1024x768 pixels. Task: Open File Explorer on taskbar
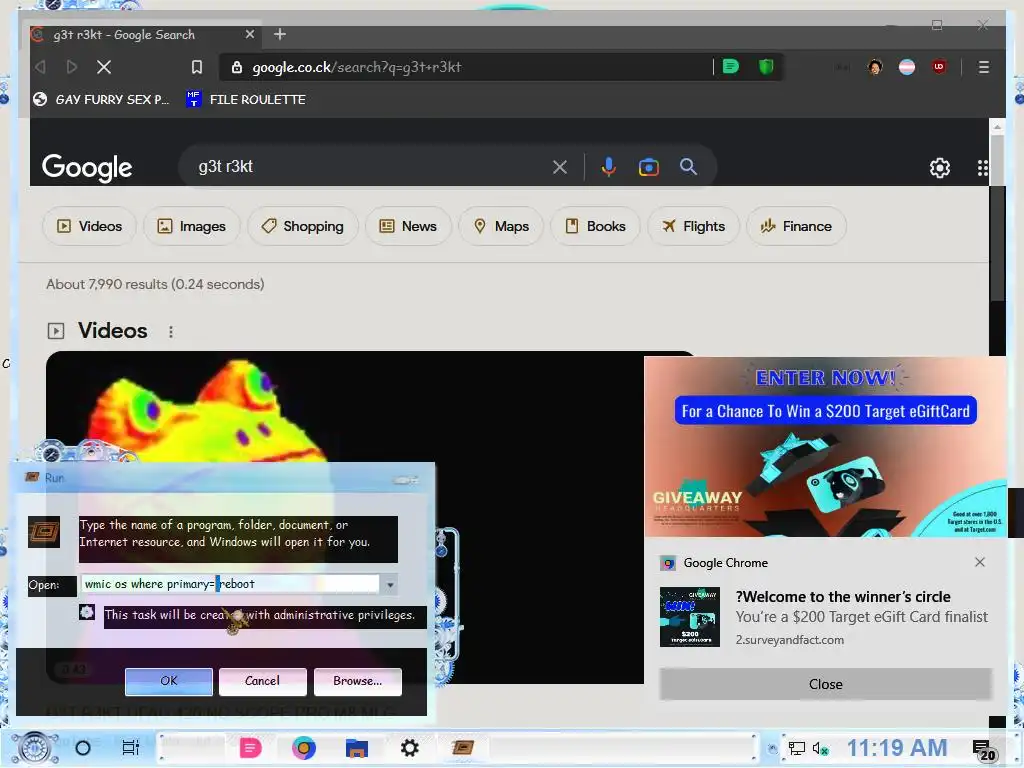[357, 748]
